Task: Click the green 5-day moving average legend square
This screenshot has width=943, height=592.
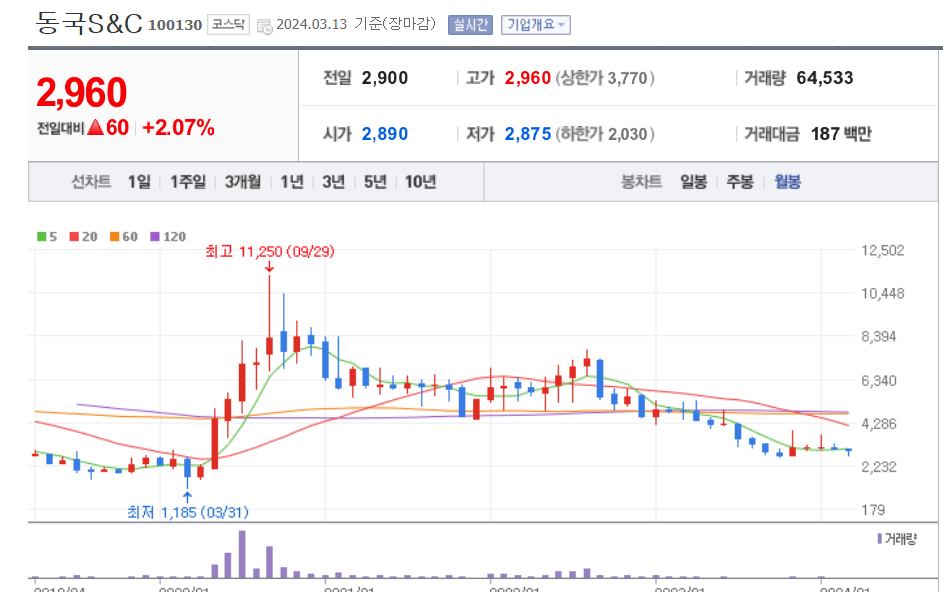Action: [x=41, y=236]
